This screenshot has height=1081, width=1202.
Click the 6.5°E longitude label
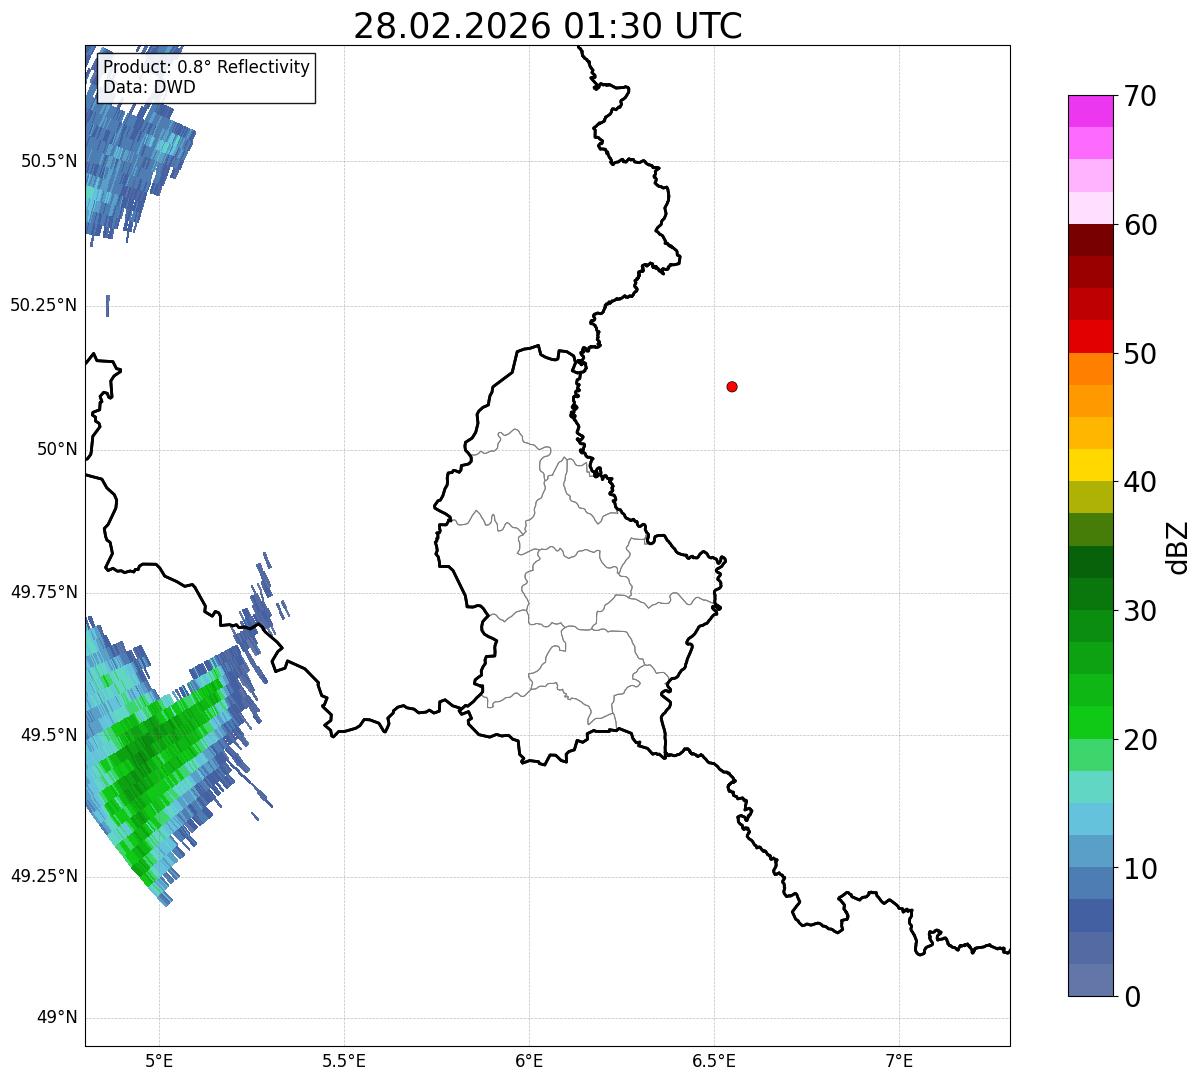(x=714, y=1061)
